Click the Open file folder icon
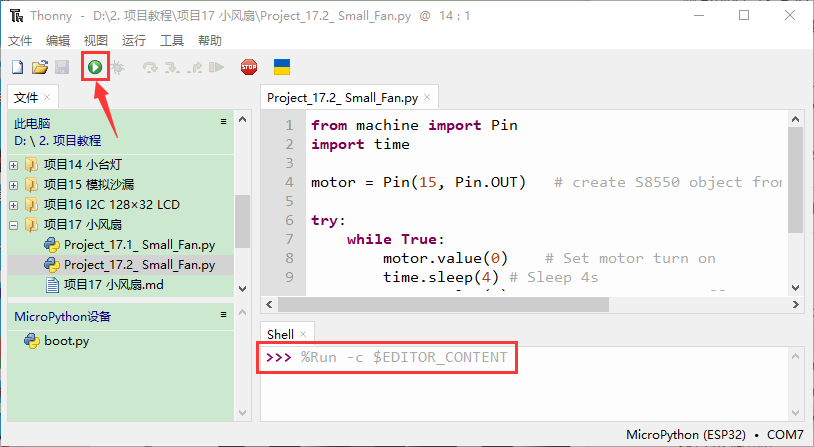This screenshot has width=814, height=447. coord(40,67)
